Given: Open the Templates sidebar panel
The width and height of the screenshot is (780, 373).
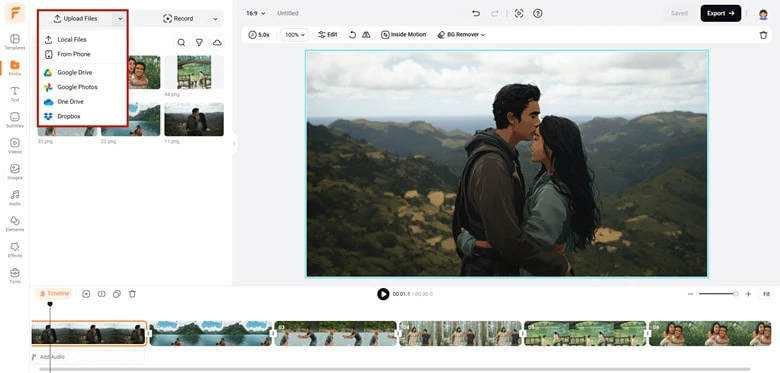Looking at the screenshot, I should tap(15, 42).
